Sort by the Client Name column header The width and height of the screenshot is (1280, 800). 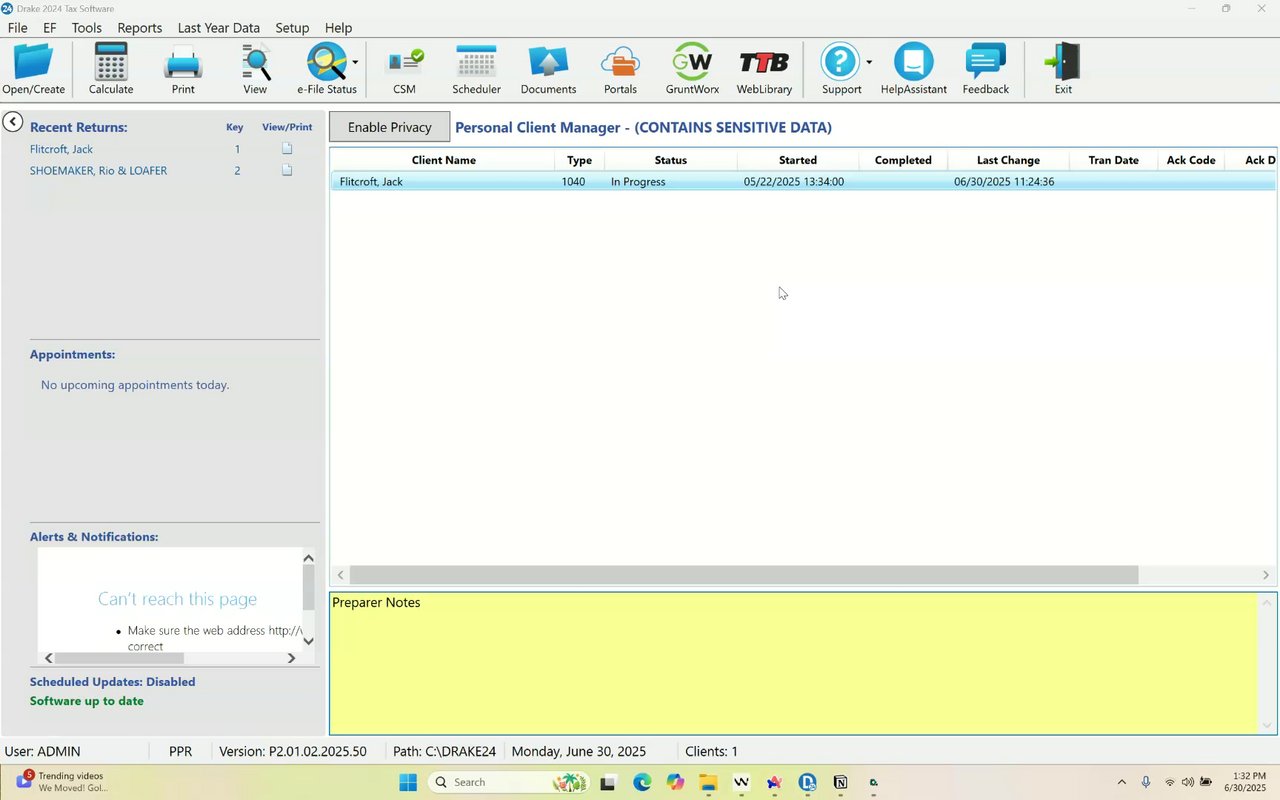[443, 160]
